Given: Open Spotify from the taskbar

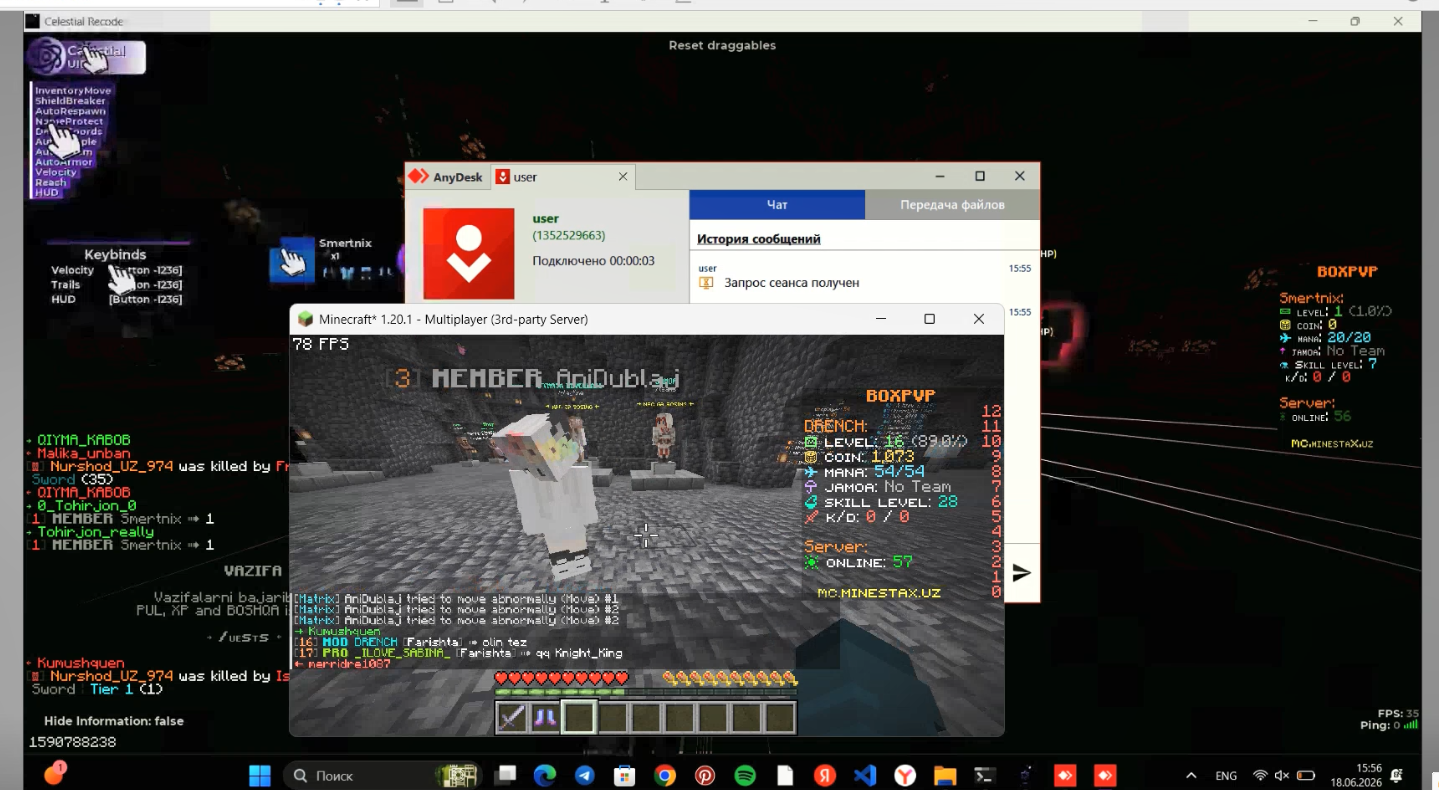Looking at the screenshot, I should pyautogui.click(x=745, y=775).
